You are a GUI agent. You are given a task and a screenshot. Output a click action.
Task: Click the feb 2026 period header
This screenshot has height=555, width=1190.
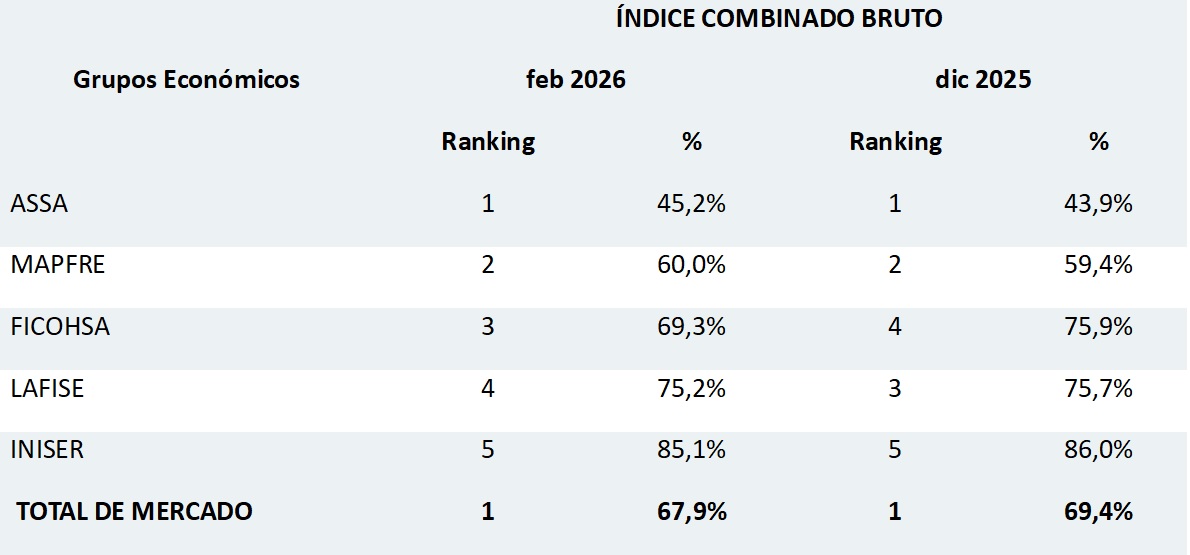click(x=576, y=80)
